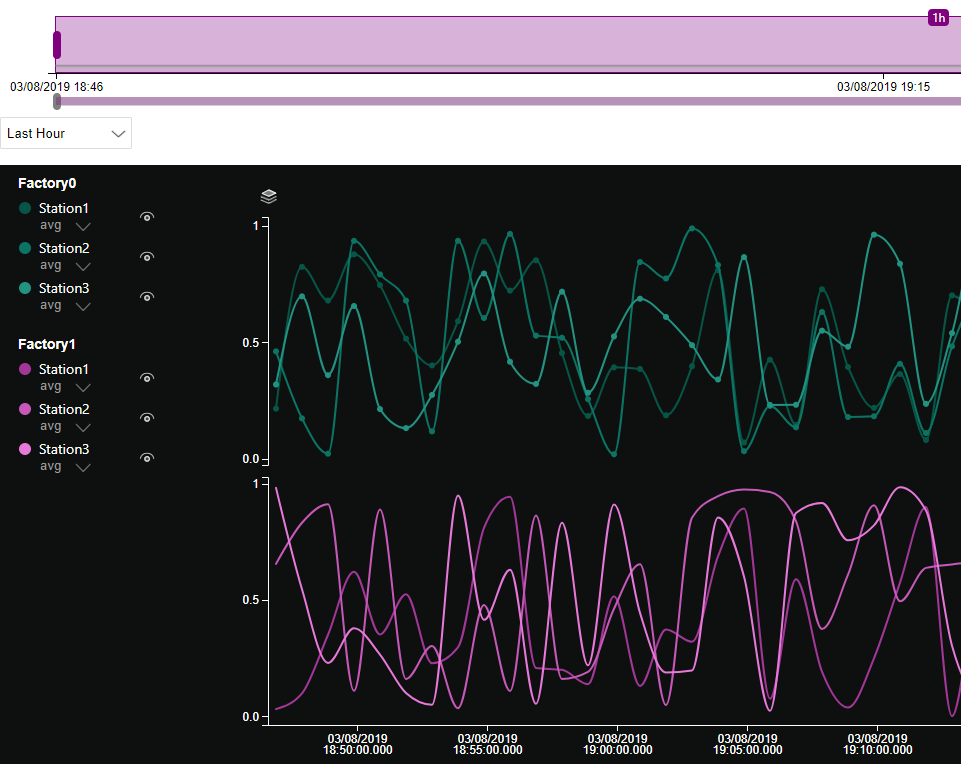The image size is (961, 764).
Task: Select the Factory1 group label
Action: coord(47,344)
